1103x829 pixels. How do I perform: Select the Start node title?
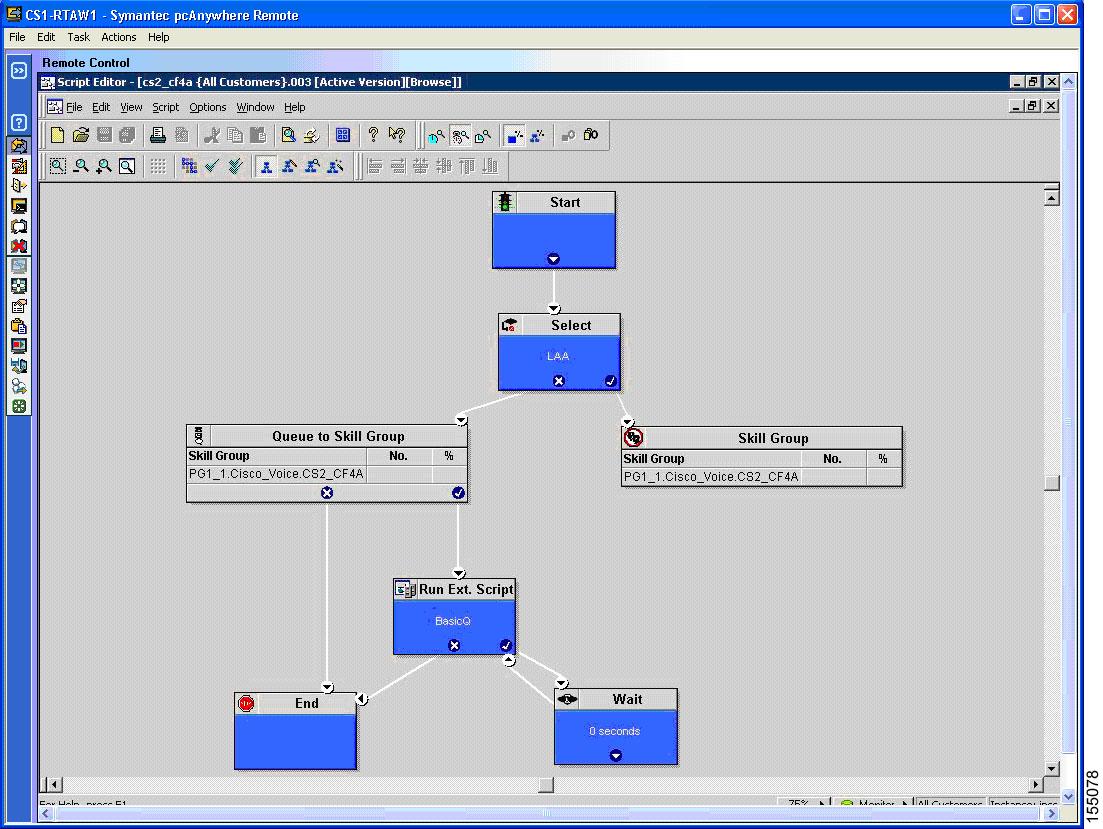click(565, 203)
